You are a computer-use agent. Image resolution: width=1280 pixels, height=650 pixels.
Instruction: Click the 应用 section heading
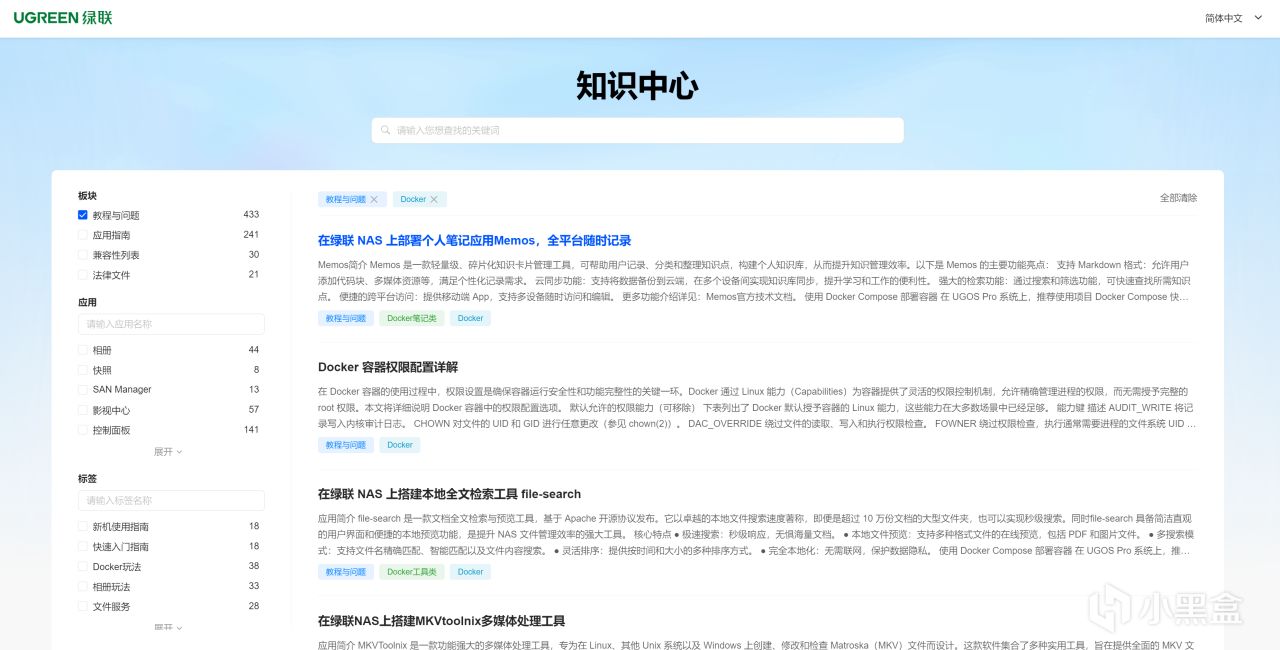coord(88,302)
